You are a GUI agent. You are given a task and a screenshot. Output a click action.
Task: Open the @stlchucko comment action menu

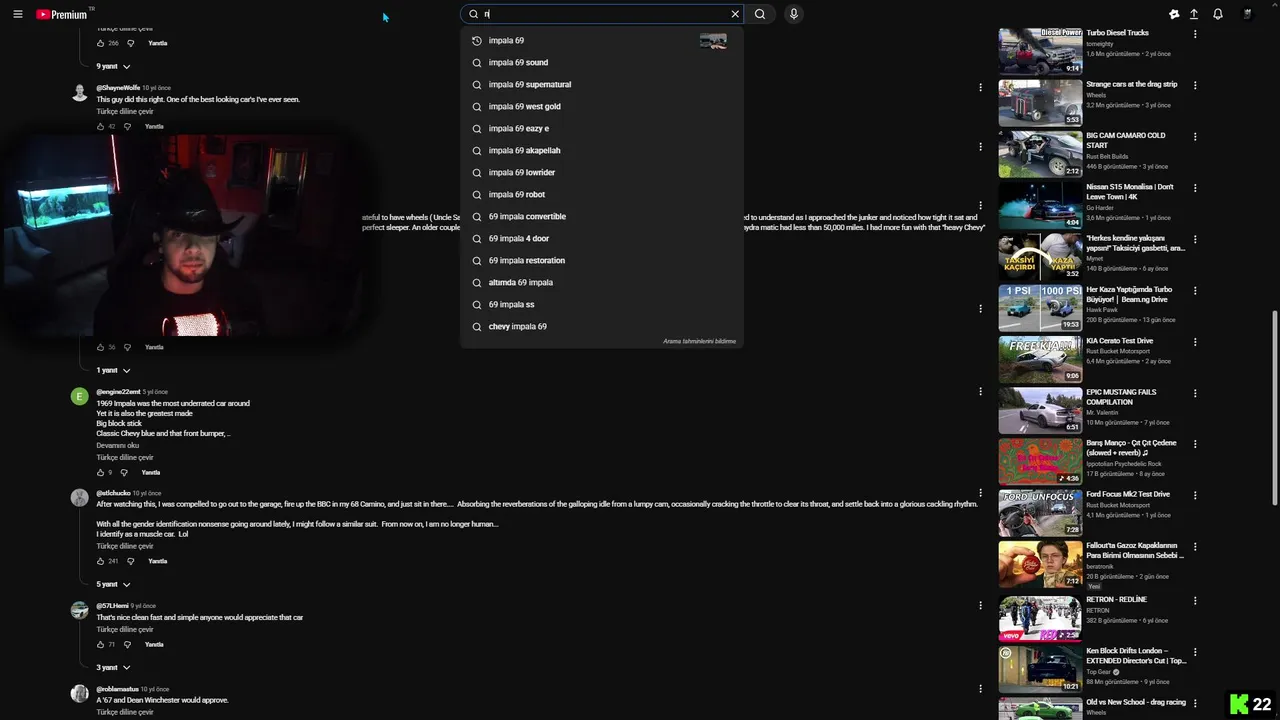(980, 493)
